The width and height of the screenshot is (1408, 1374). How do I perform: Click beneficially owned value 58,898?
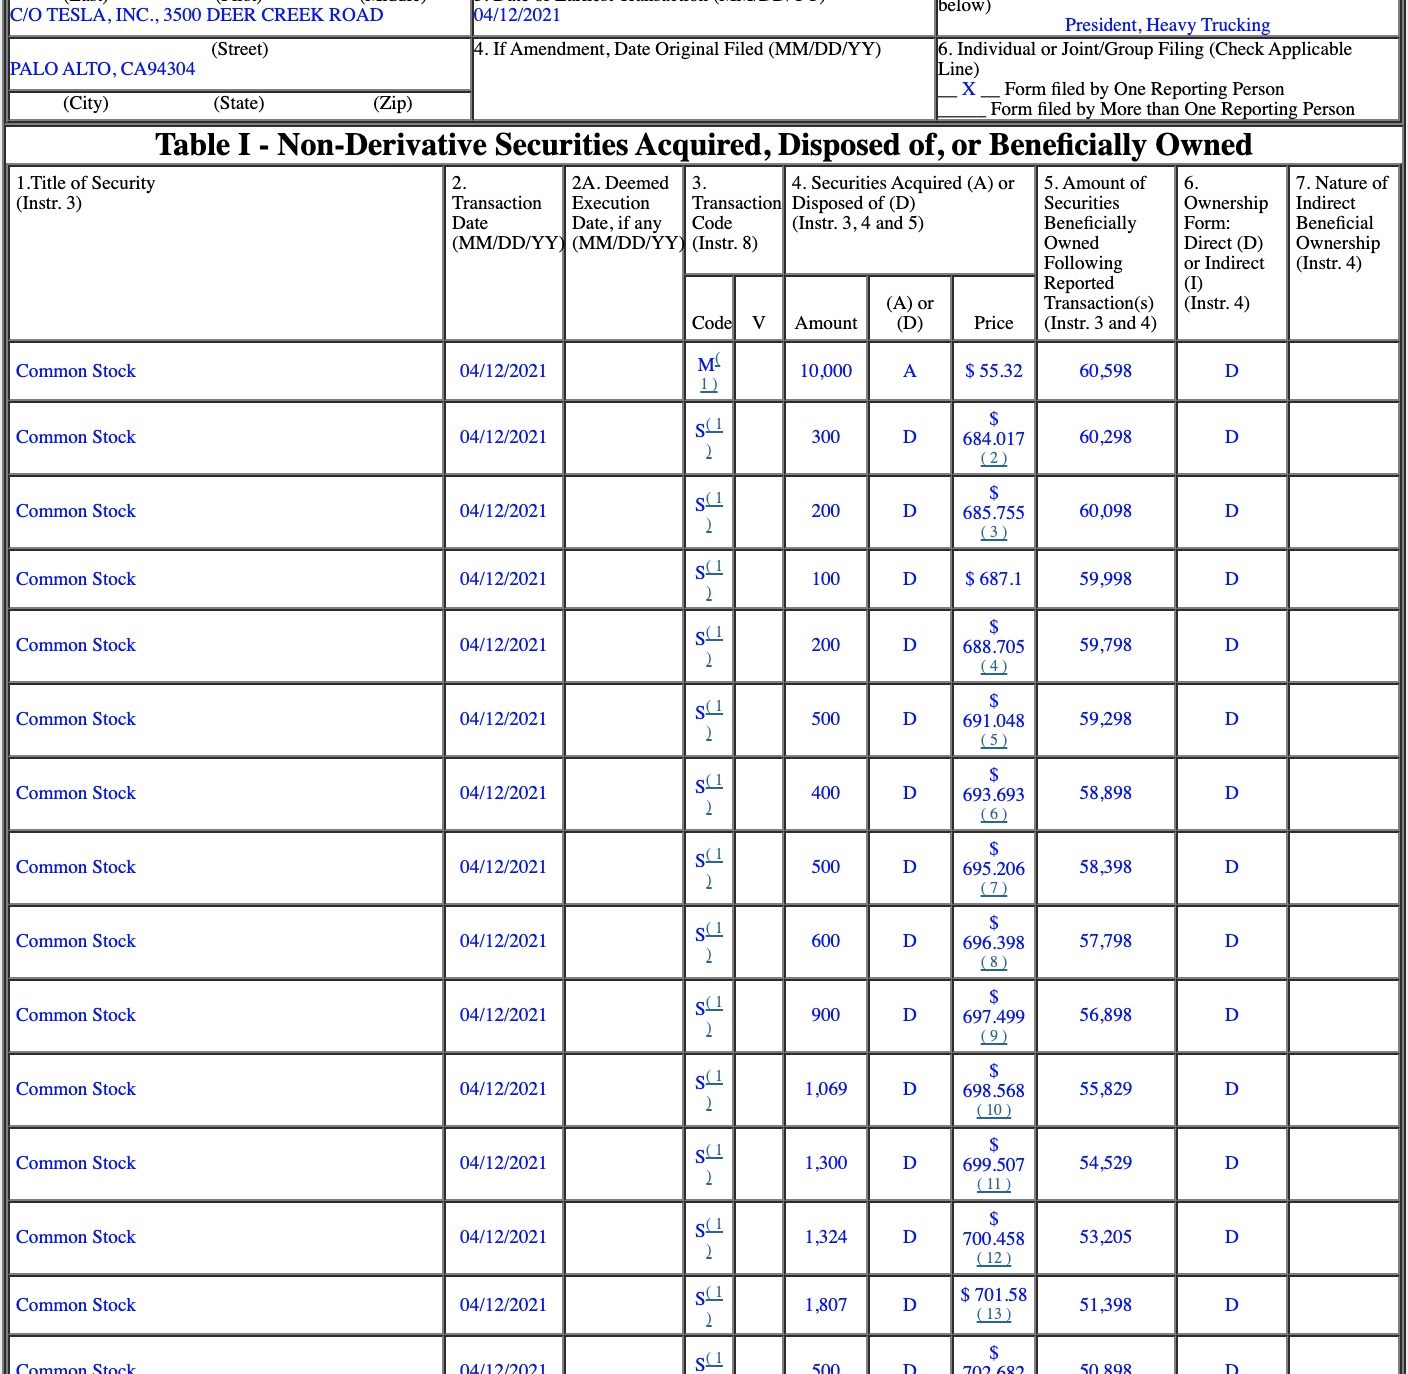tap(1105, 793)
